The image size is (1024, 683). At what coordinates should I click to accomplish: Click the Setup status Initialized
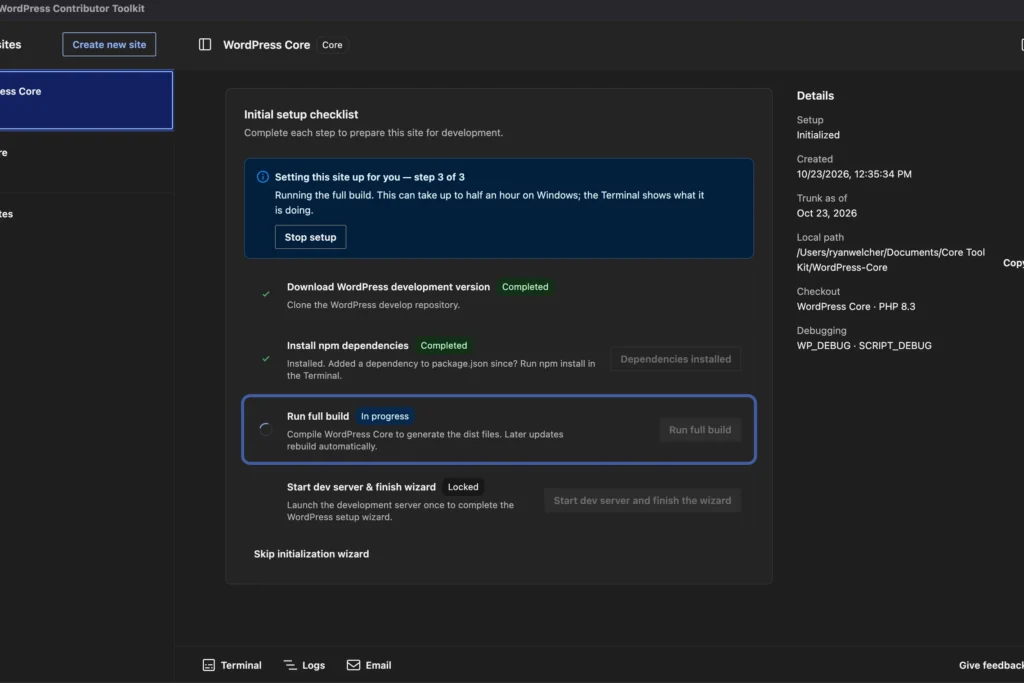click(x=818, y=135)
